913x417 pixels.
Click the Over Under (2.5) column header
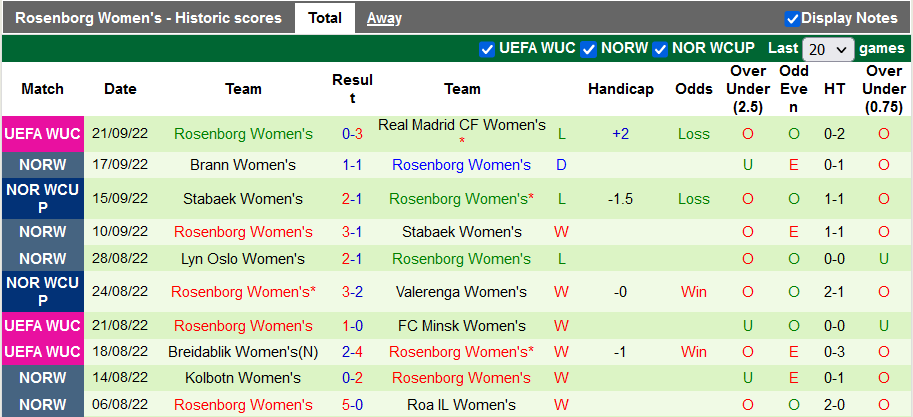pyautogui.click(x=748, y=89)
